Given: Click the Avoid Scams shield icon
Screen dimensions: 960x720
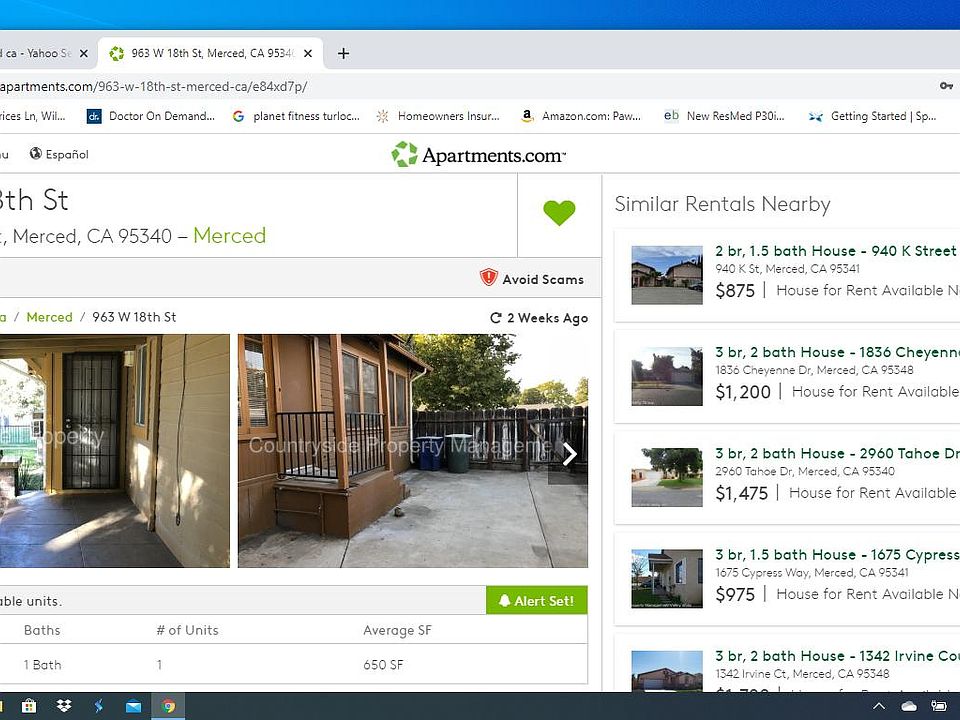Looking at the screenshot, I should point(489,277).
